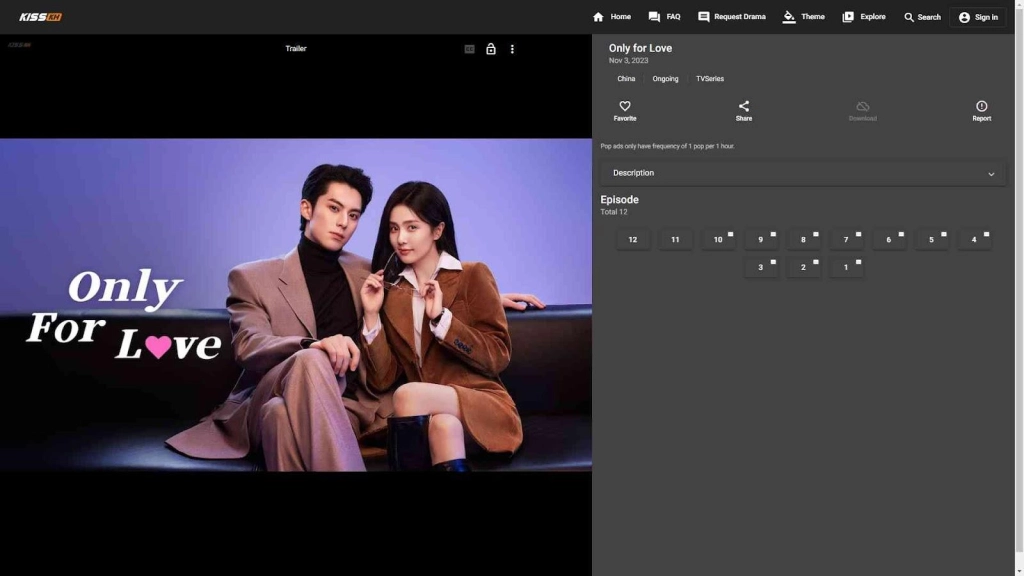Play episode 12
The height and width of the screenshot is (576, 1024).
[632, 240]
